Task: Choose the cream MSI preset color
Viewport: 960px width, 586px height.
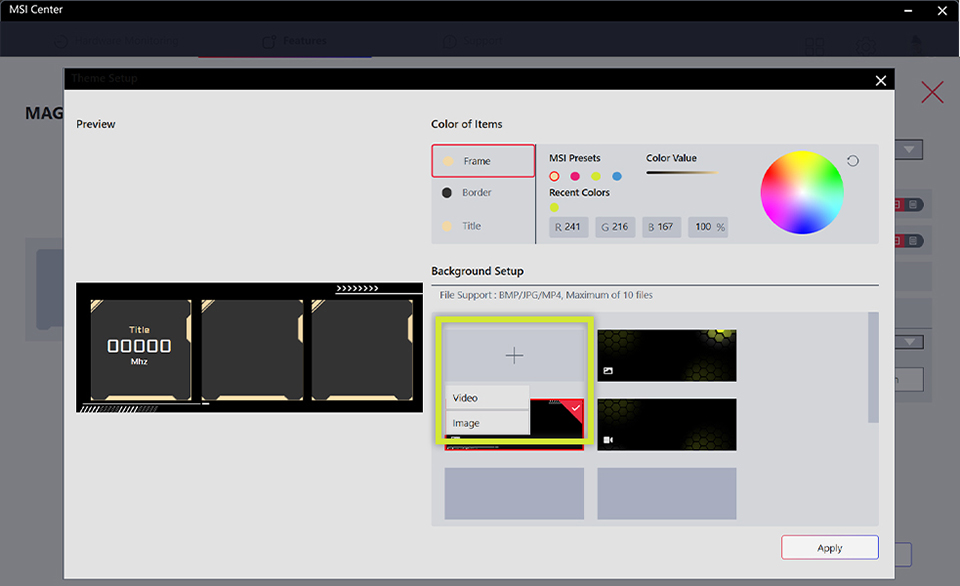Action: pyautogui.click(x=554, y=176)
